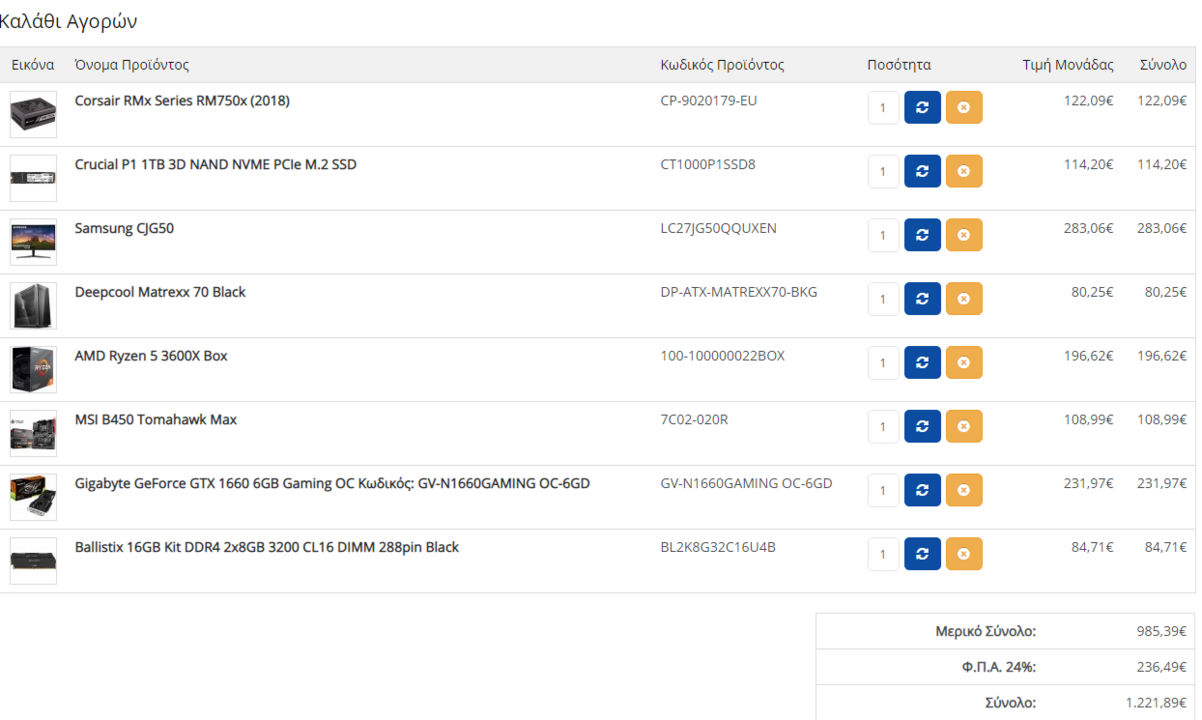Click quantity field for MSI B450 Tomahawk
The width and height of the screenshot is (1202, 720).
884,427
